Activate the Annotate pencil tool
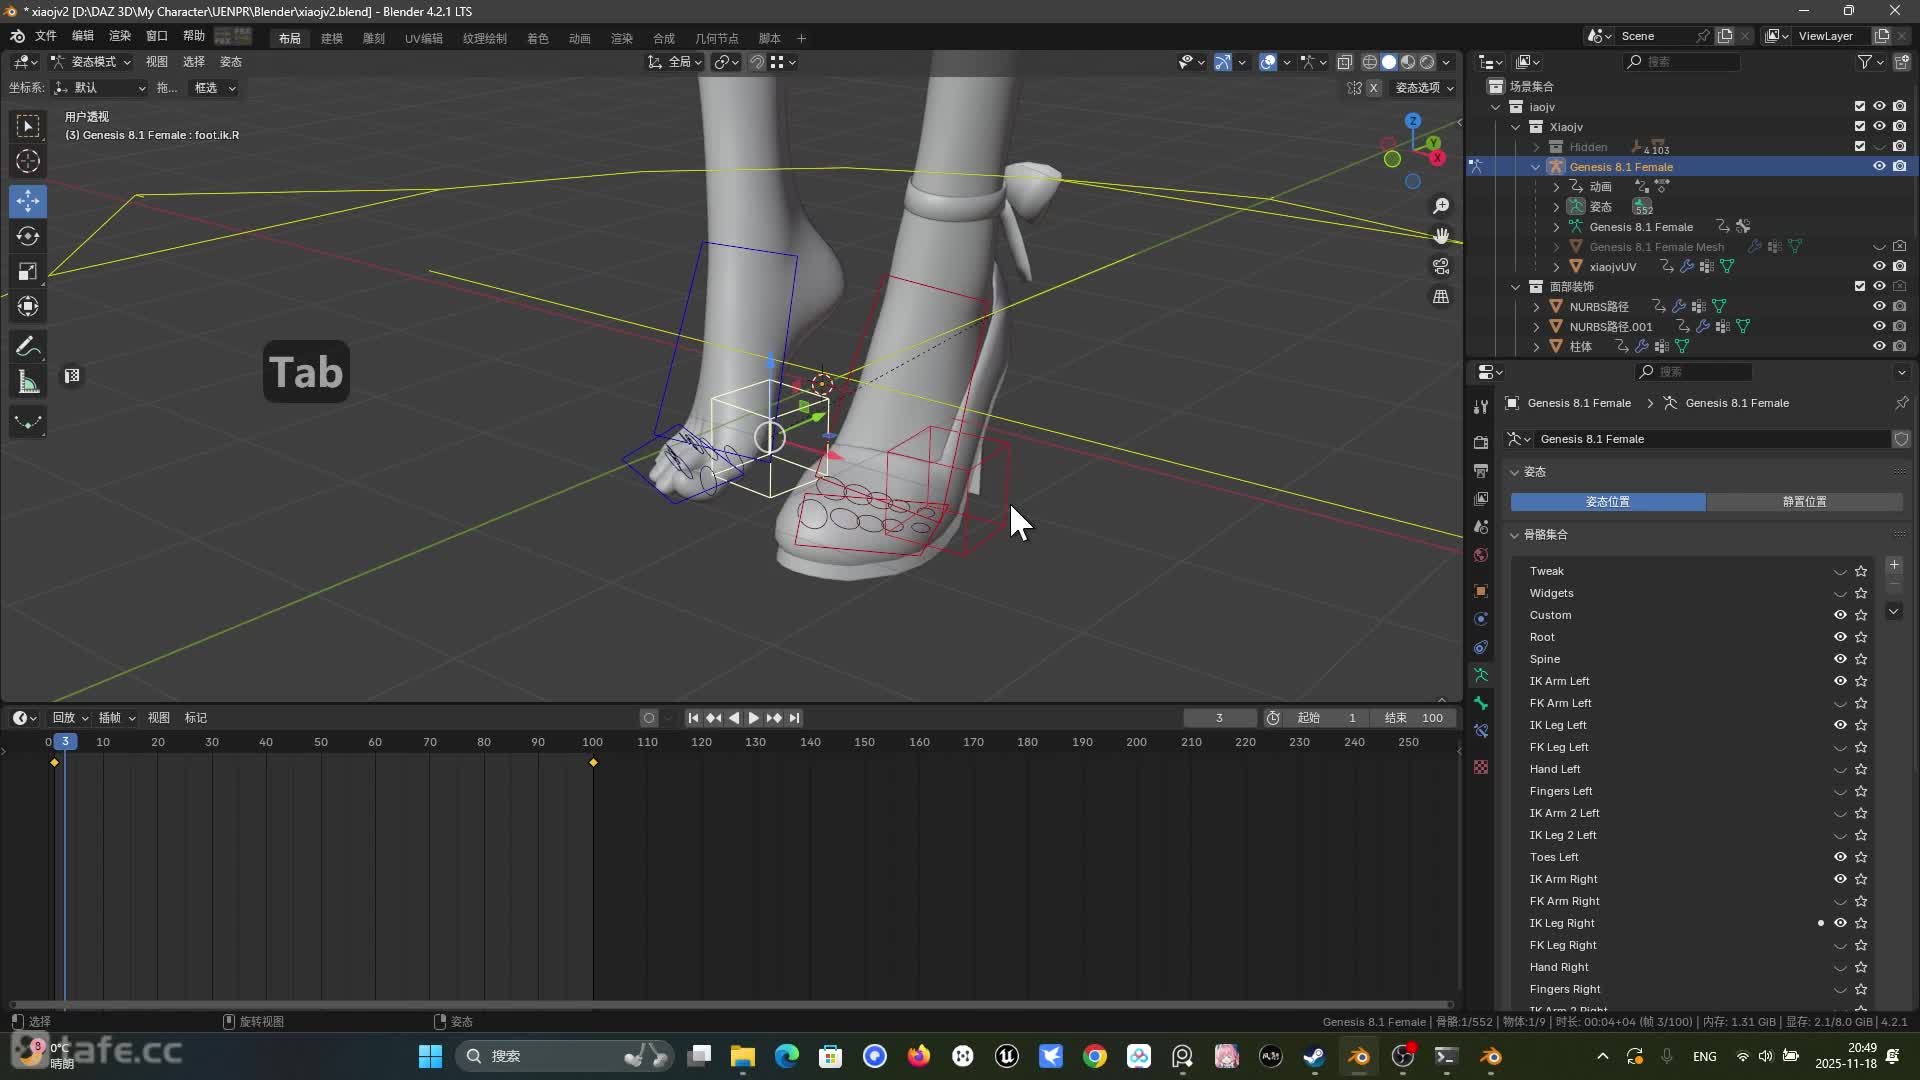This screenshot has height=1080, width=1920. coord(28,347)
